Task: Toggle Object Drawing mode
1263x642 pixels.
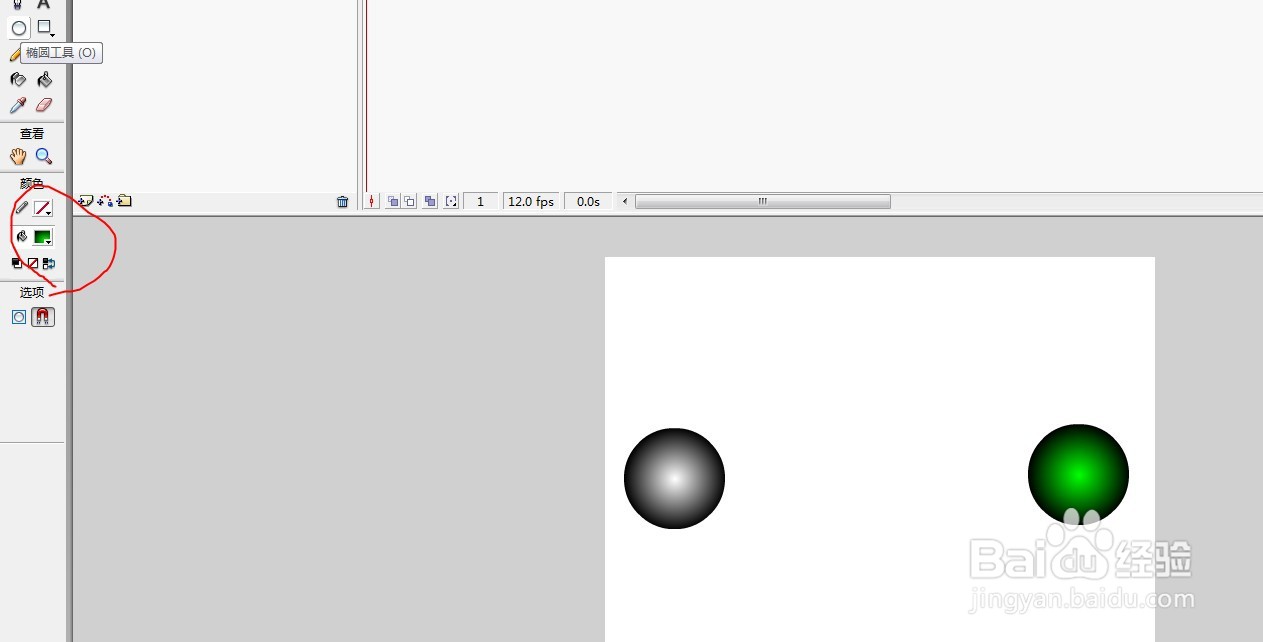Action: pos(18,317)
